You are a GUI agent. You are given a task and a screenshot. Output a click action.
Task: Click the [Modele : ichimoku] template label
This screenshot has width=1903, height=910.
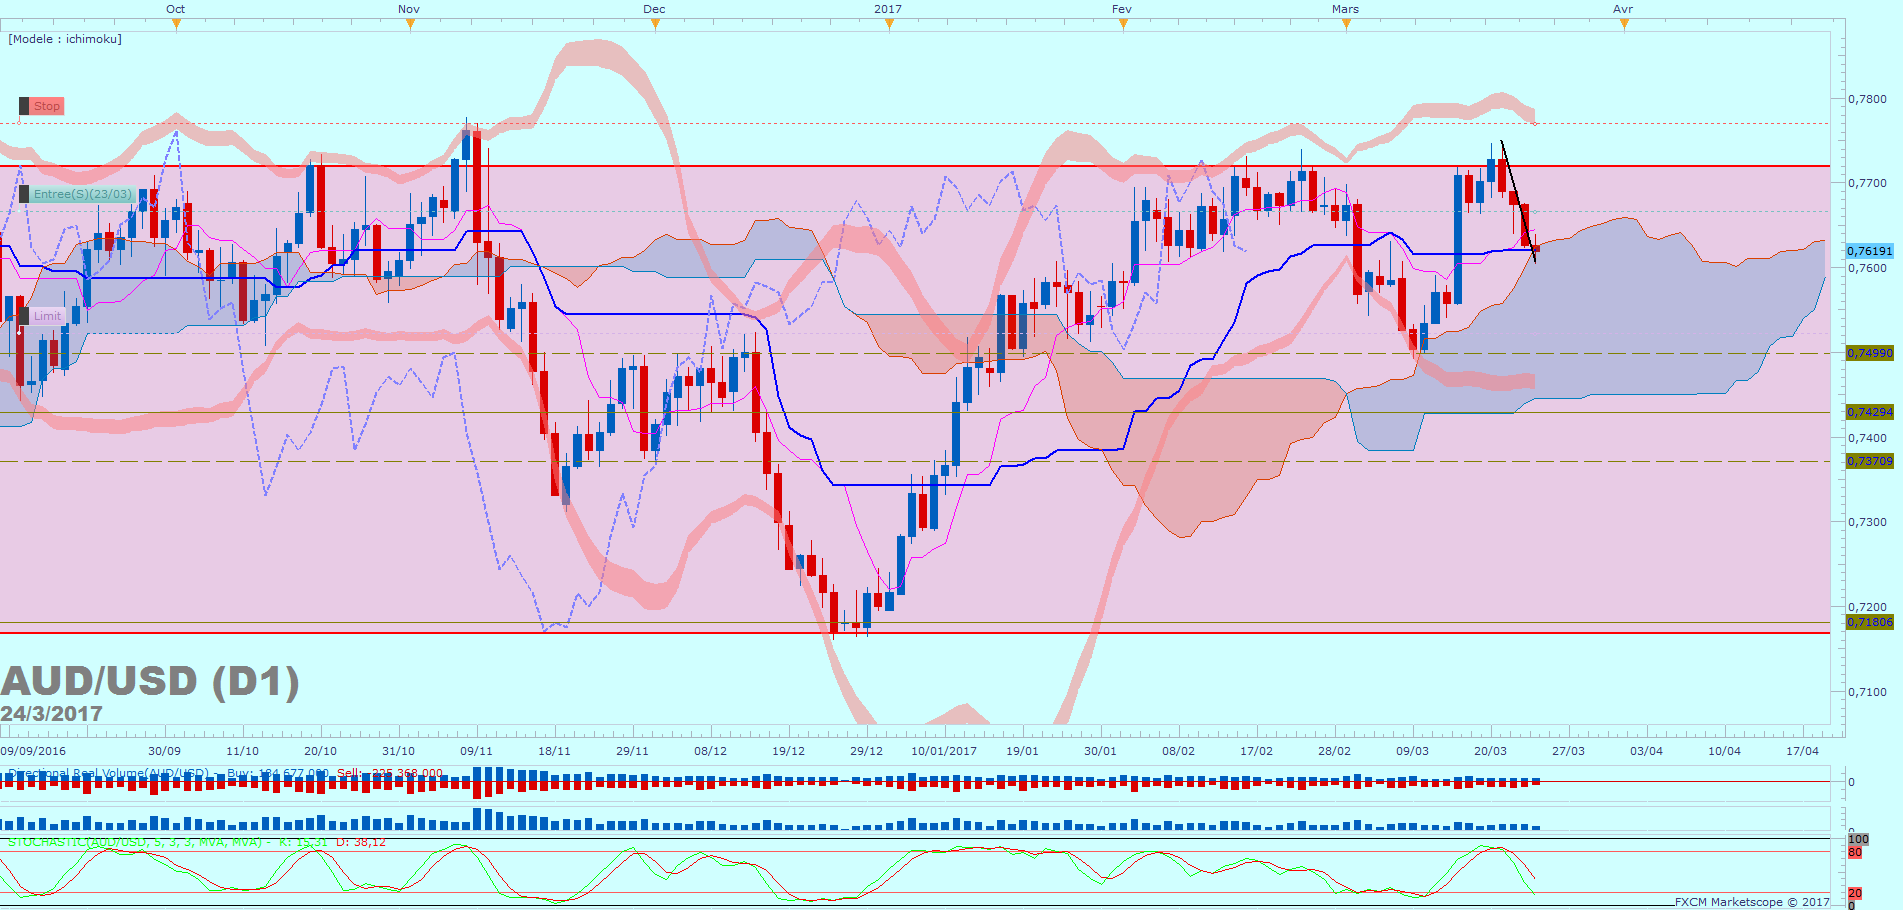click(x=65, y=39)
